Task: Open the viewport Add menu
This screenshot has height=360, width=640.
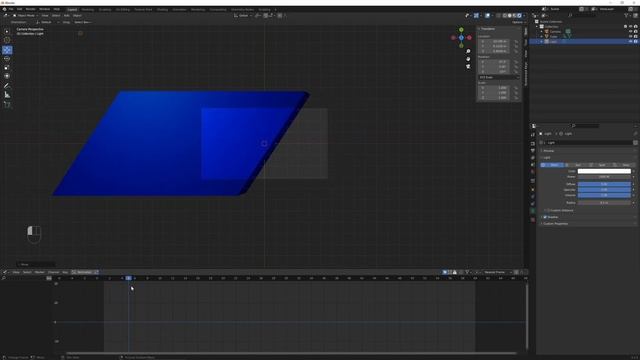Action: coord(66,16)
